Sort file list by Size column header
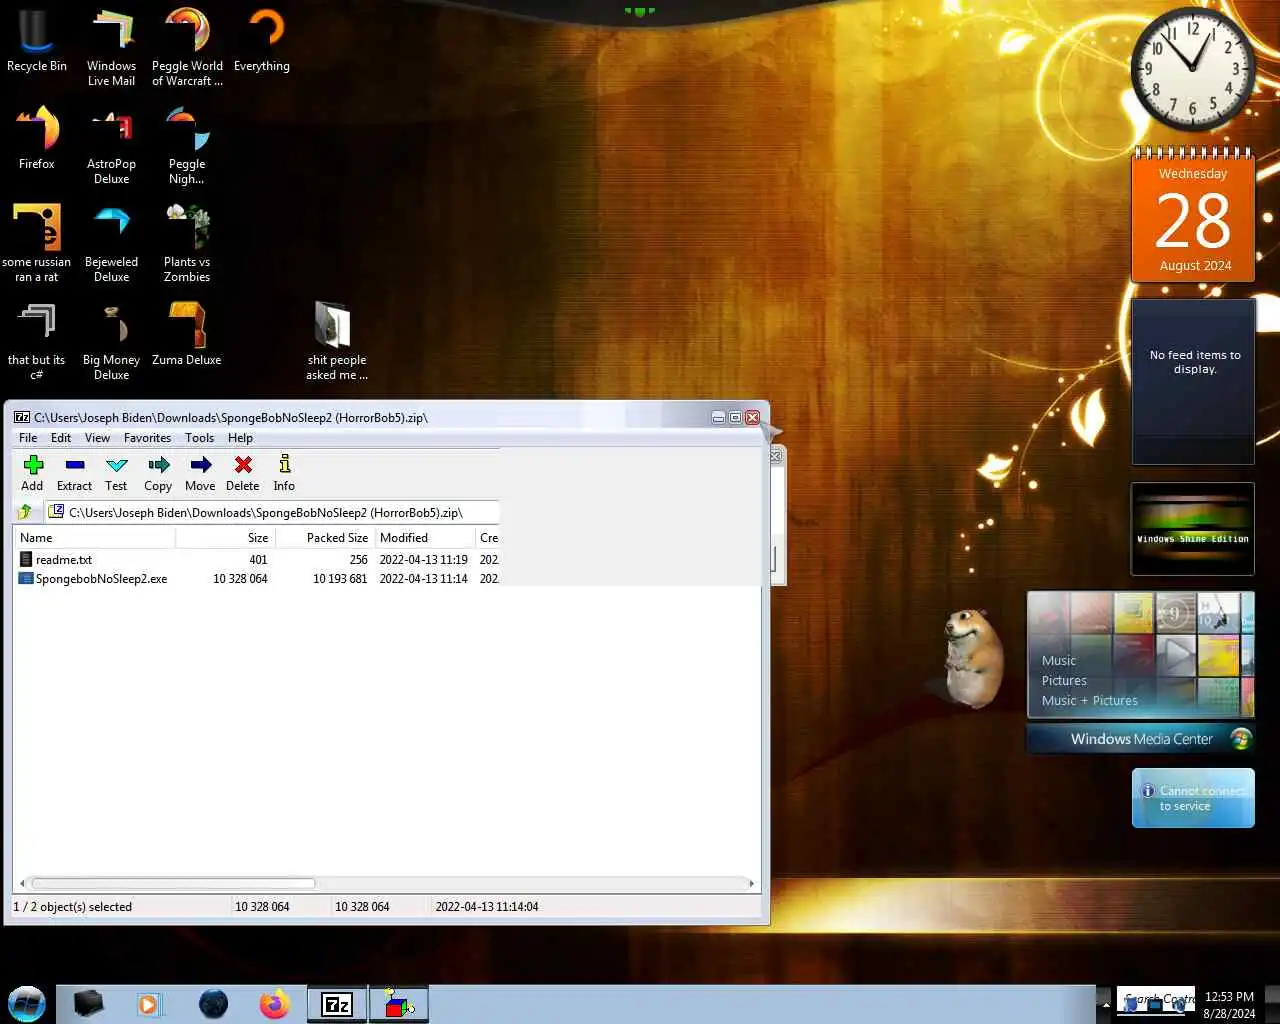The image size is (1280, 1024). 224,538
